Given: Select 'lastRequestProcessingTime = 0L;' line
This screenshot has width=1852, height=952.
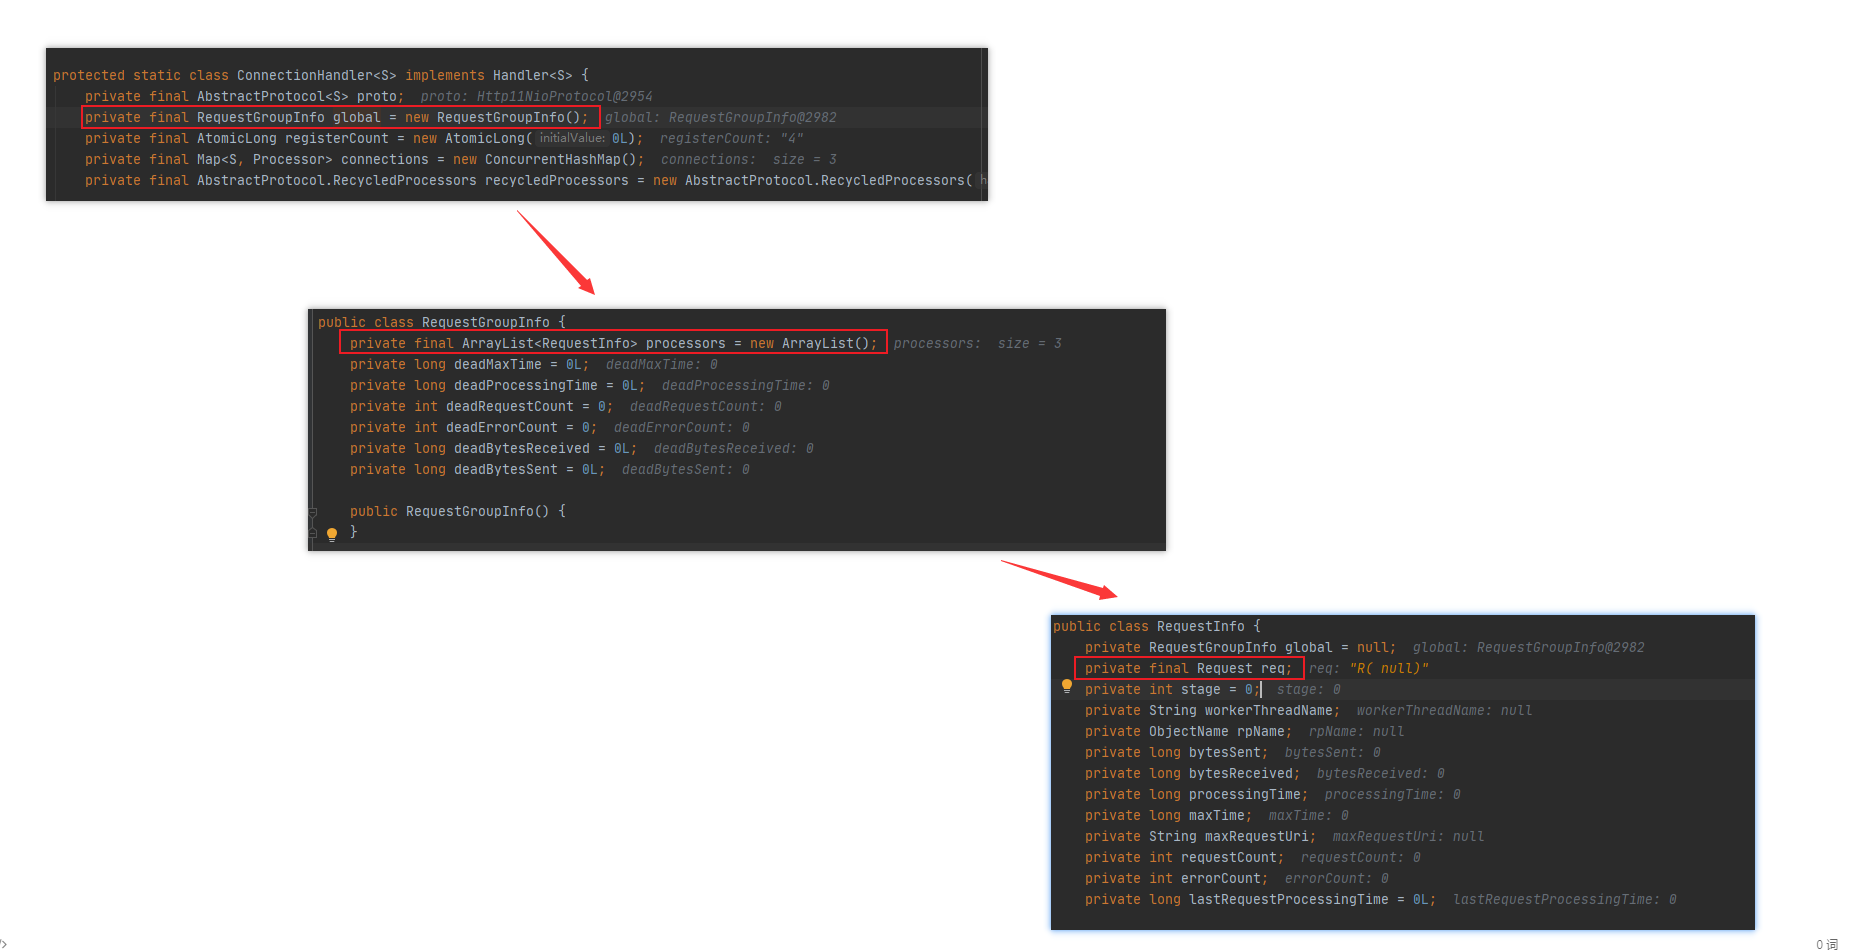Looking at the screenshot, I should pyautogui.click(x=1261, y=899).
